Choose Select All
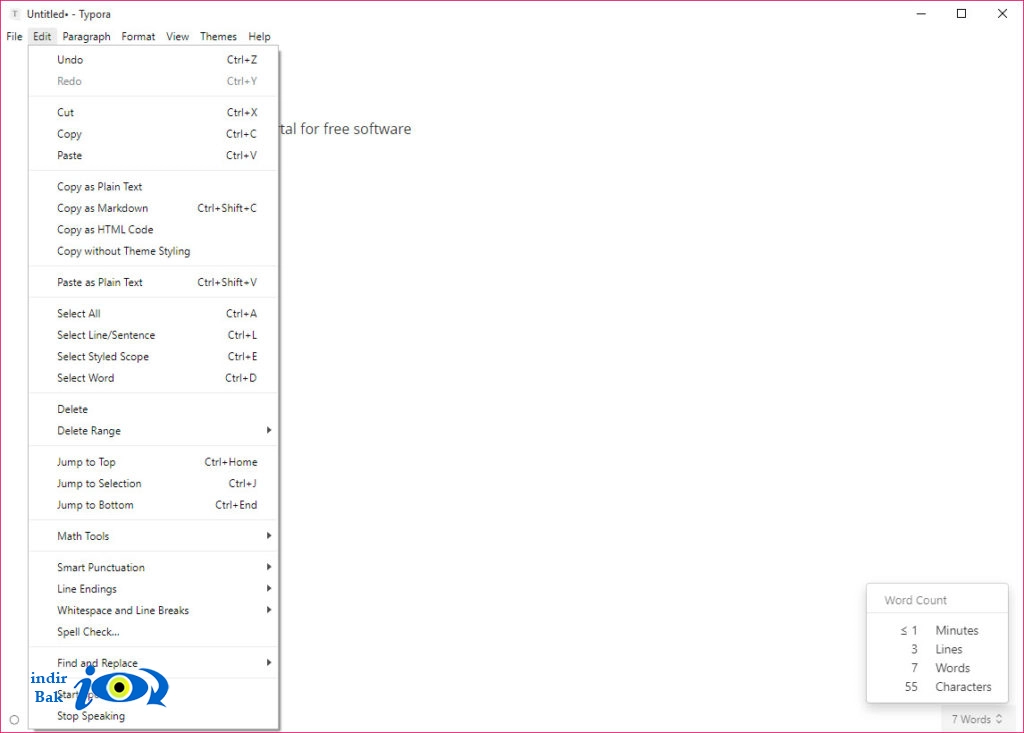This screenshot has height=733, width=1024. (154, 314)
